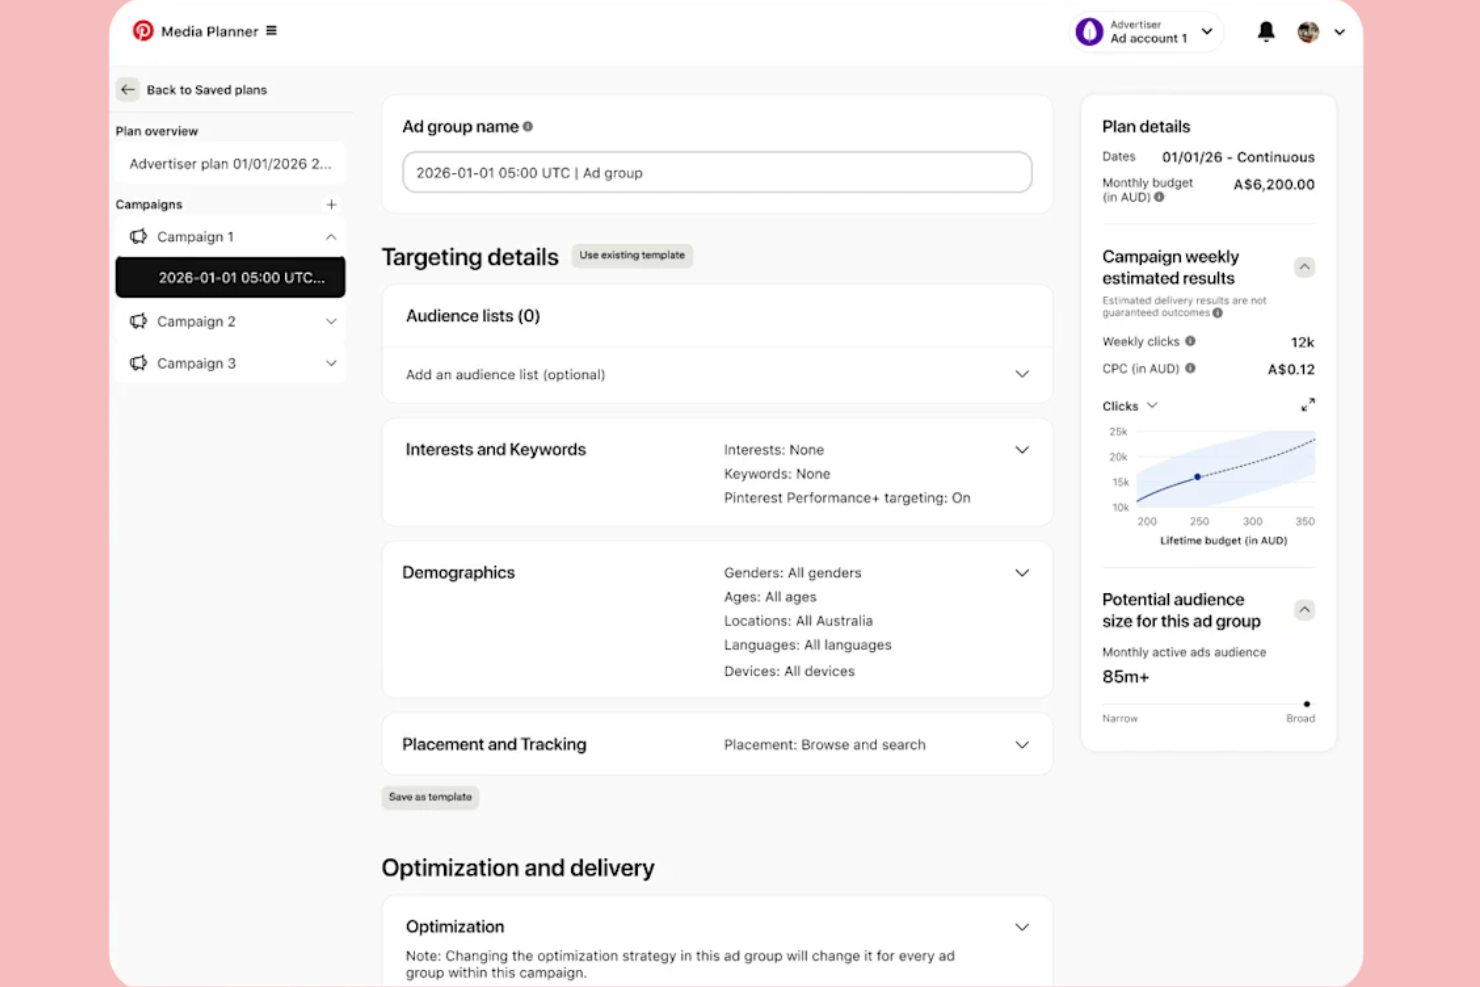This screenshot has width=1480, height=987.
Task: Expand Campaign 2 chevron
Action: [331, 321]
